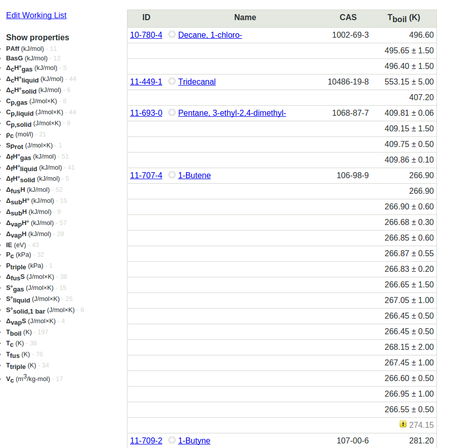The height and width of the screenshot is (448, 450).
Task: Open the Decane, 1-chloro- compound page
Action: coord(210,35)
